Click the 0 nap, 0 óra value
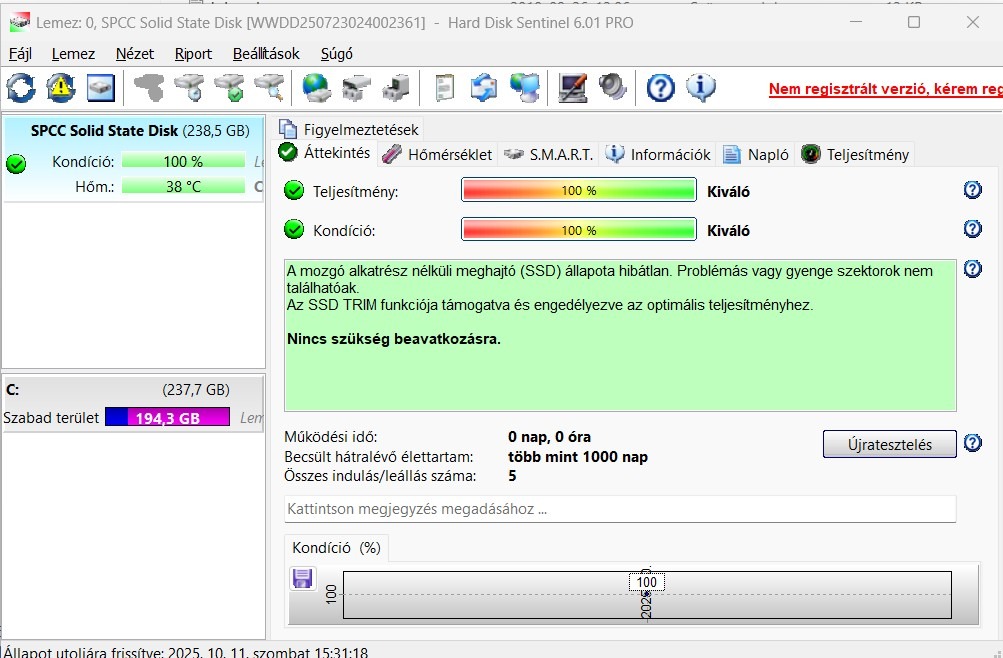 click(549, 437)
